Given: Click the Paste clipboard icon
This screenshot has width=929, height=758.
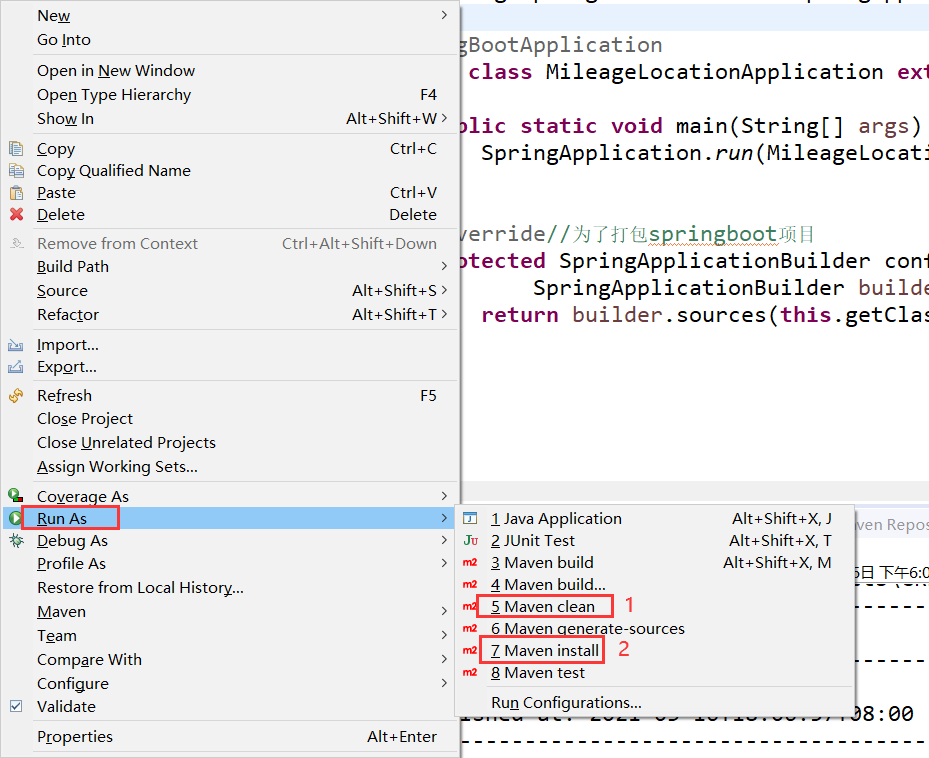Looking at the screenshot, I should pos(16,192).
